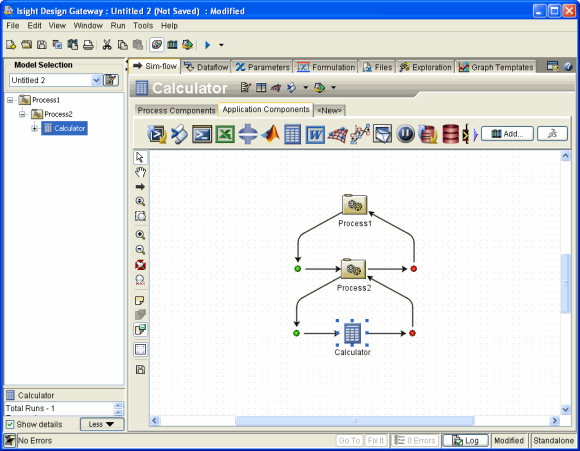The height and width of the screenshot is (451, 580).
Task: Click the Pause component icon
Action: (405, 134)
